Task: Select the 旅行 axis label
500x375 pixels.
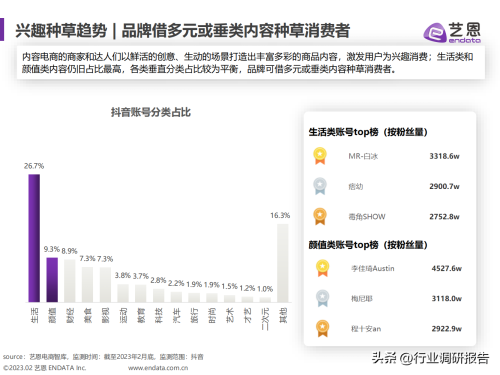Action: [194, 315]
